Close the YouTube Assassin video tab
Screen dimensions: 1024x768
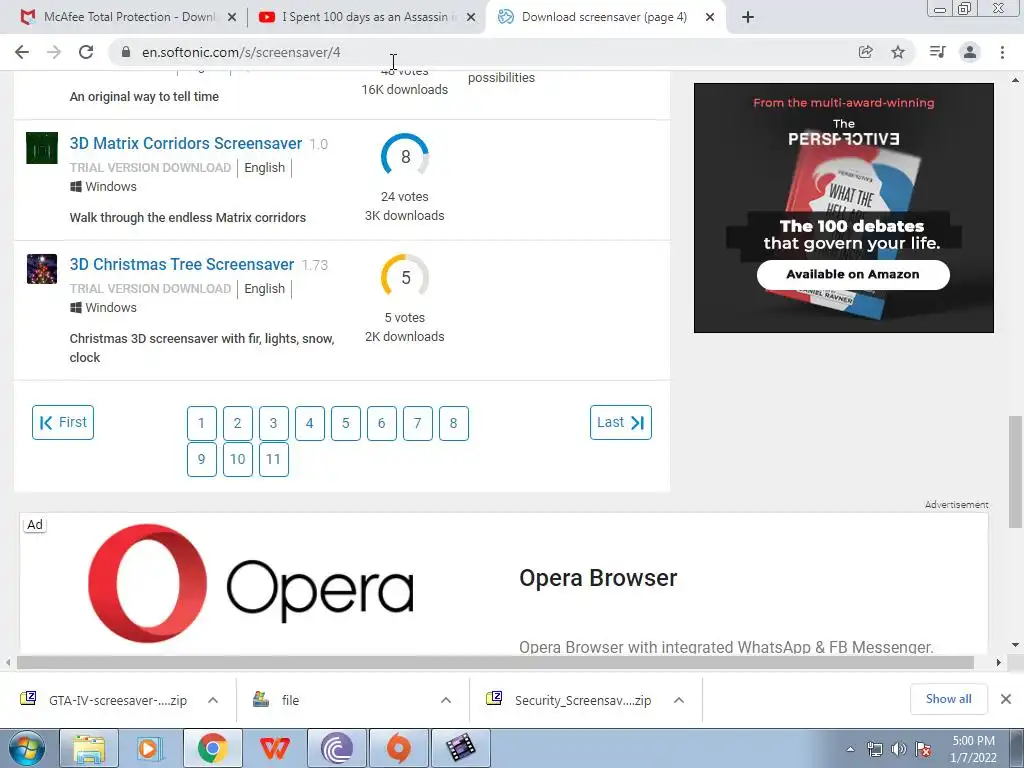point(471,18)
